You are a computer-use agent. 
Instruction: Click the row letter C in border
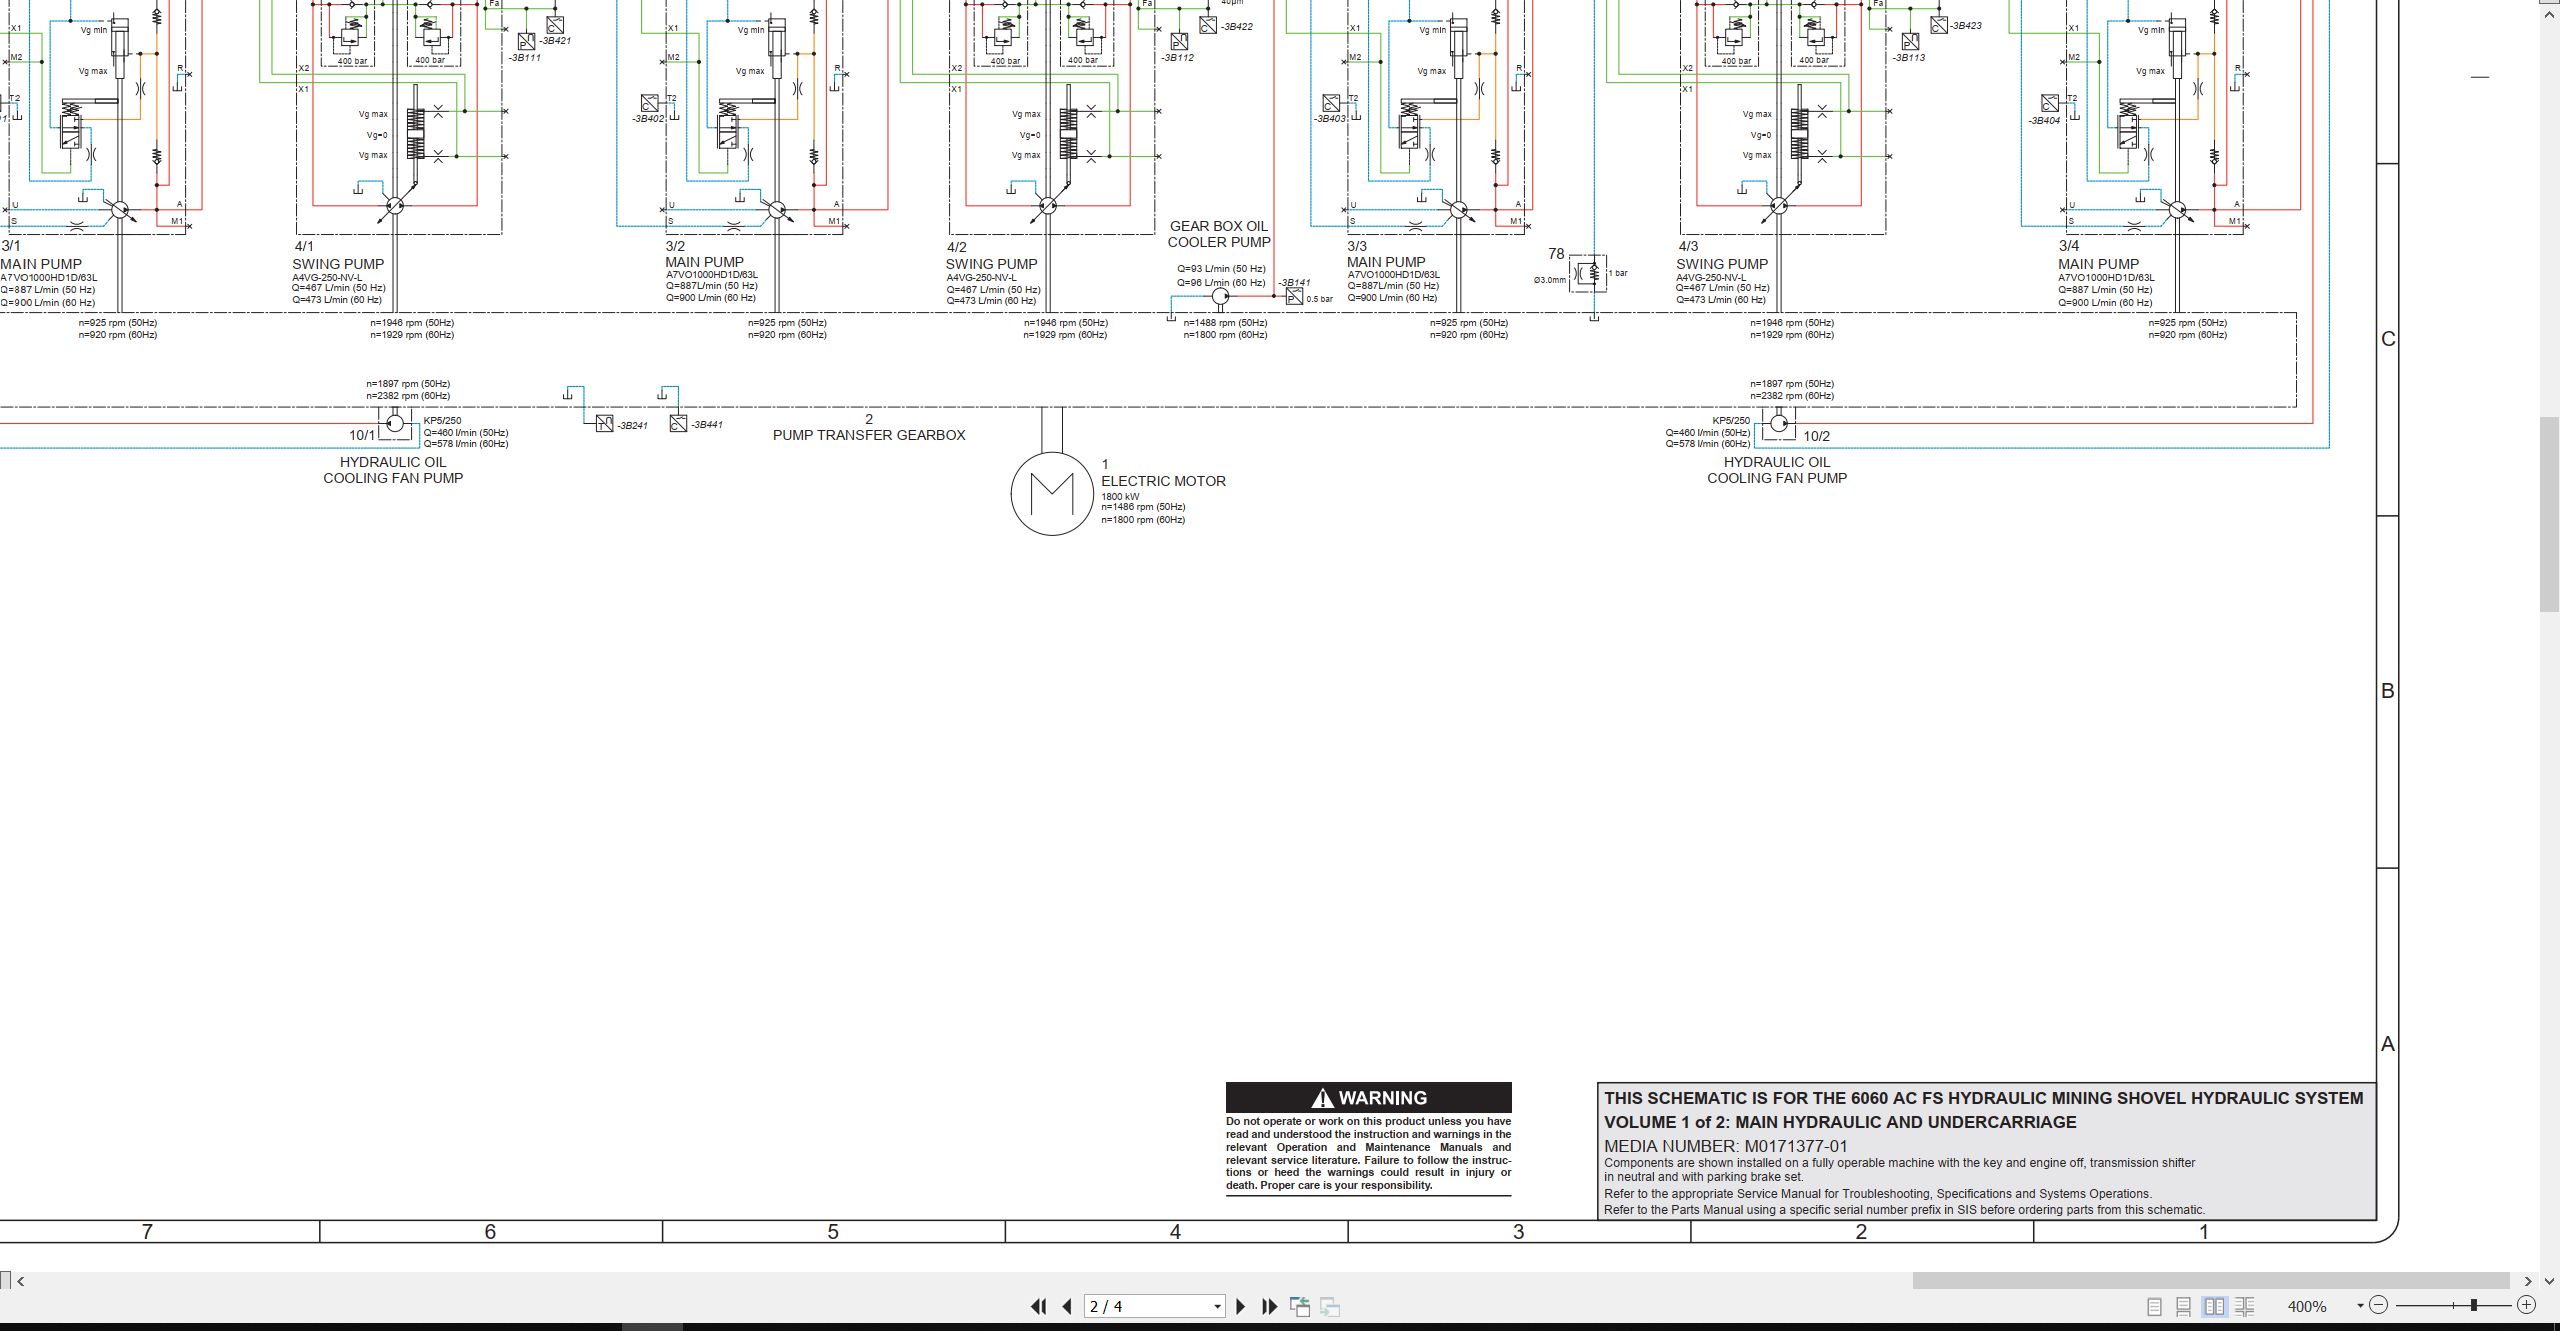coord(2388,339)
